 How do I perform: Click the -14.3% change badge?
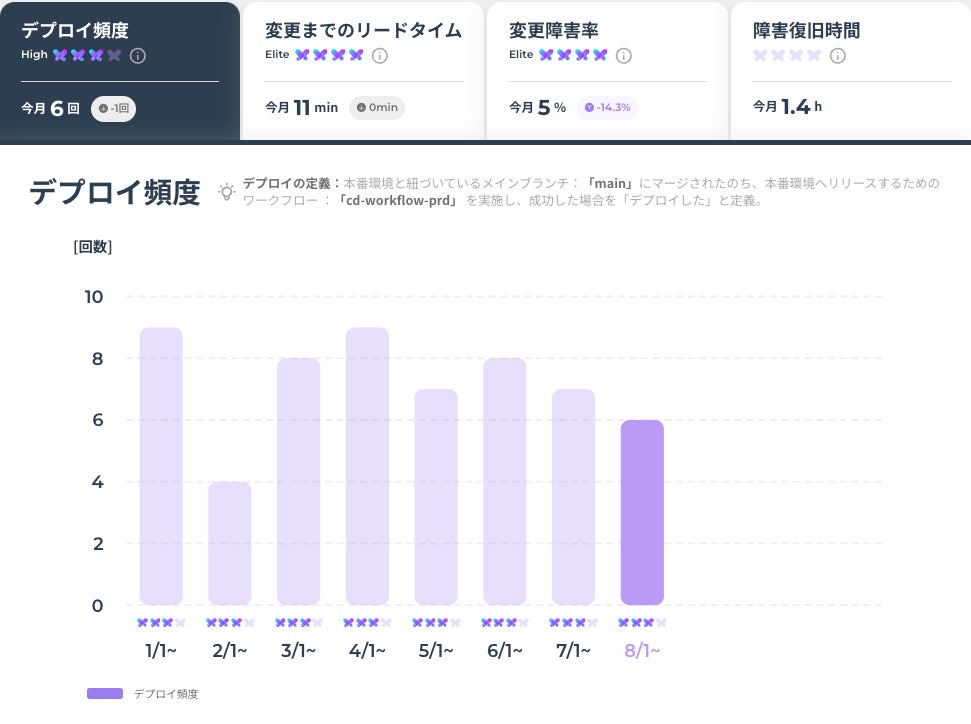[x=607, y=108]
